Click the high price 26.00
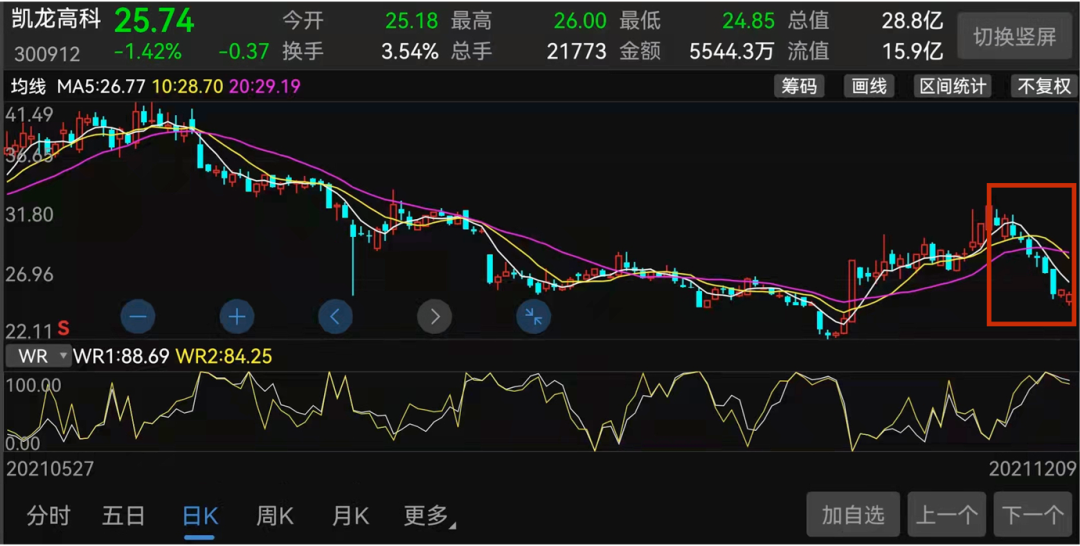1080x546 pixels. [580, 21]
